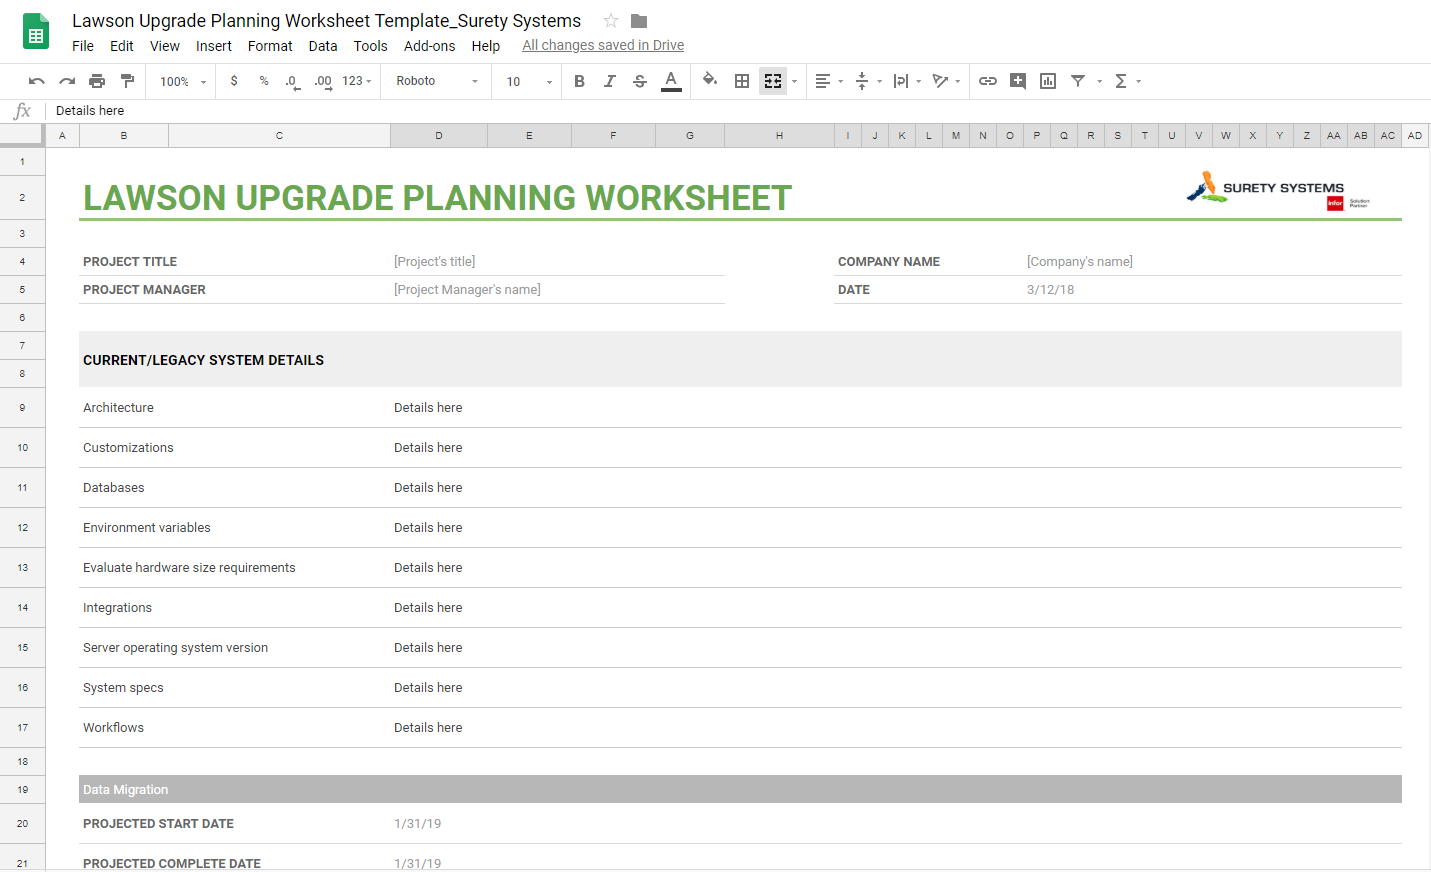Open the fill color paint bucket

710,80
